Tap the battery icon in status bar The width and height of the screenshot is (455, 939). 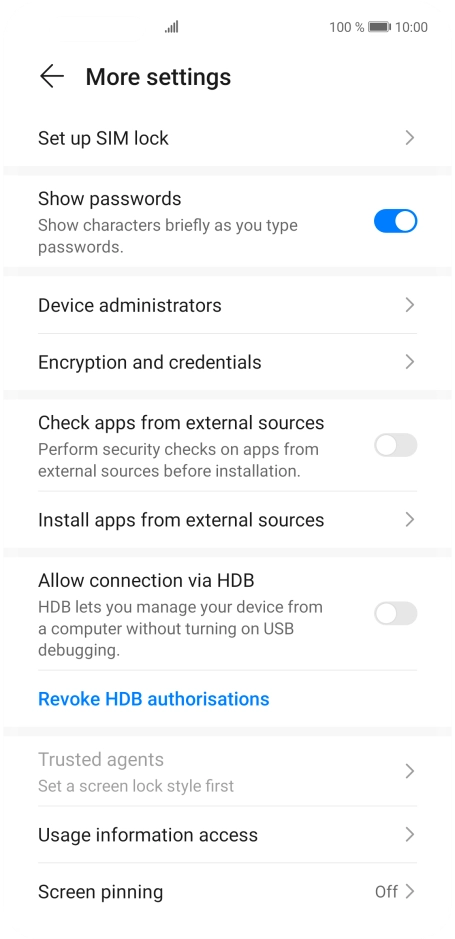coord(380,27)
